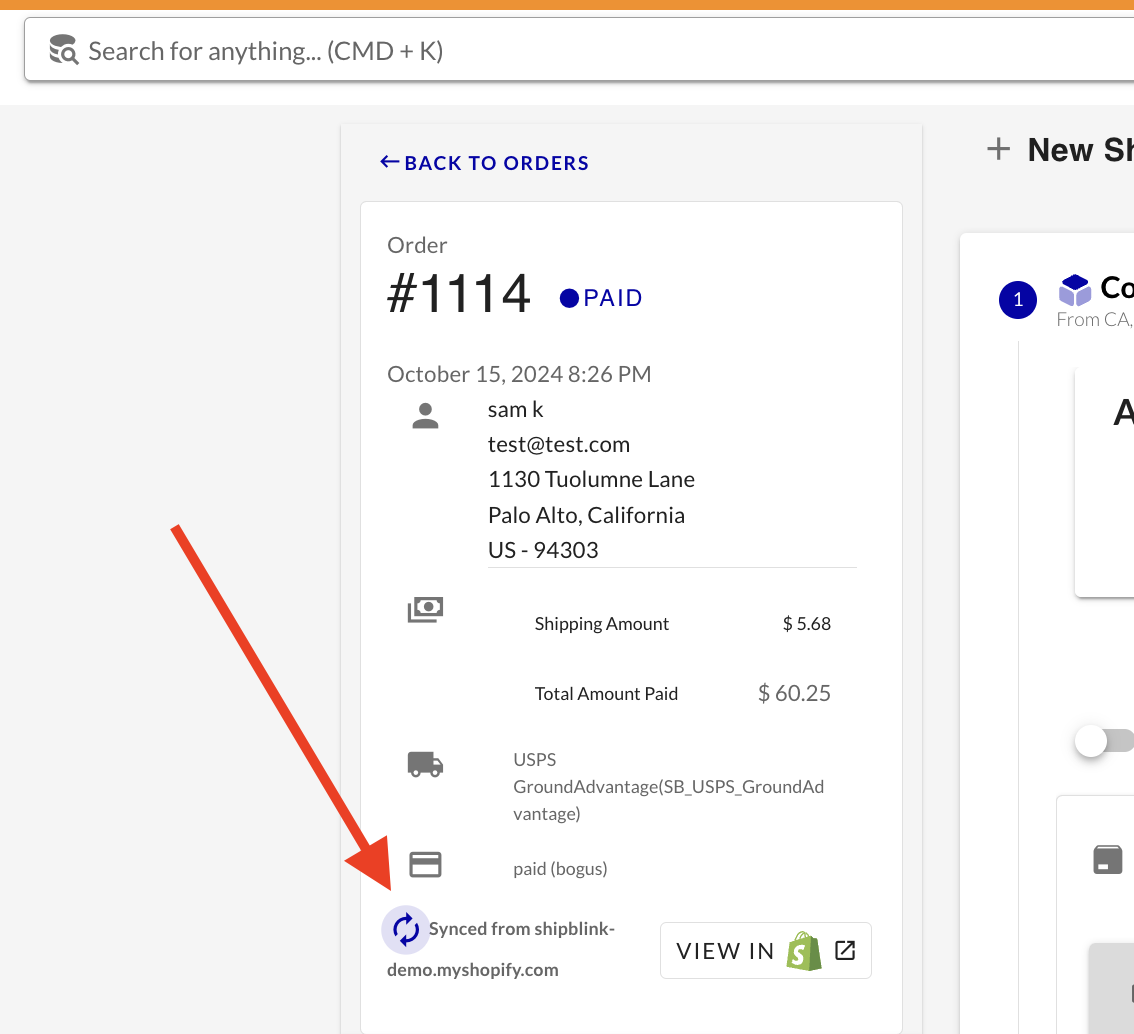Click the external link open icon
The height and width of the screenshot is (1034, 1134).
point(845,950)
